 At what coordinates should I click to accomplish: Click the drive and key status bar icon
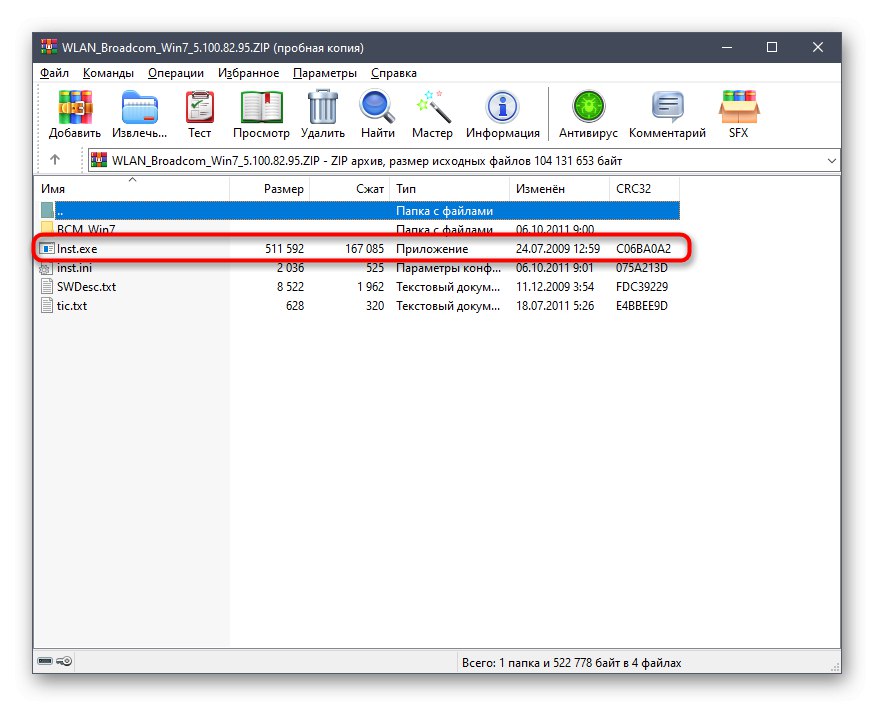(55, 661)
